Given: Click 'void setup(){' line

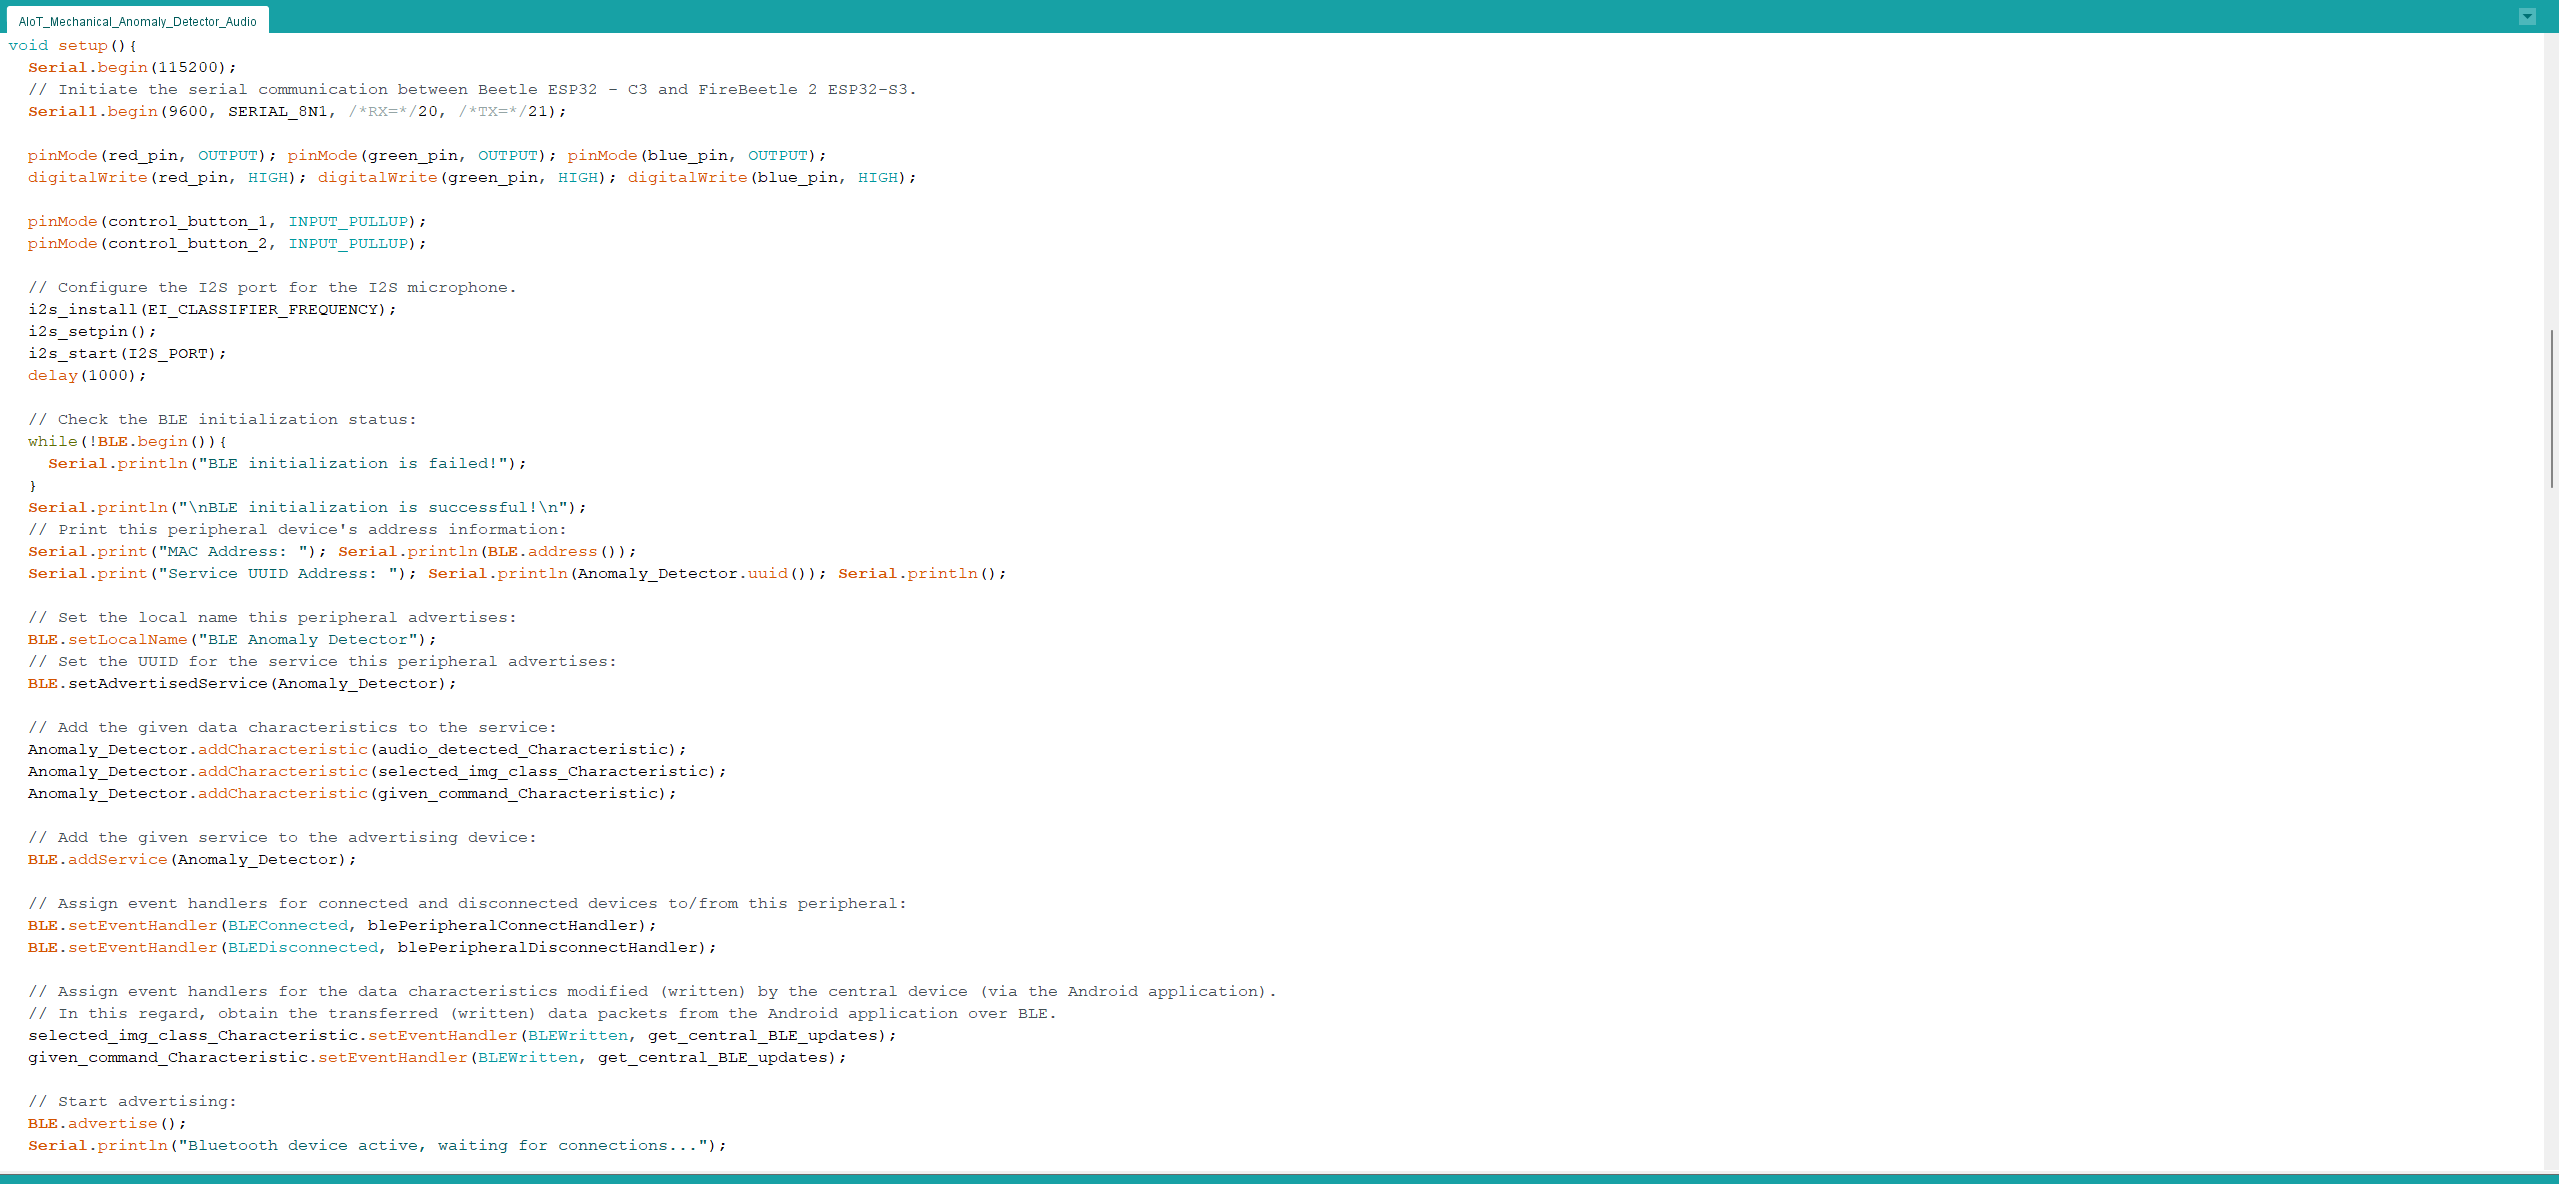Looking at the screenshot, I should 73,45.
